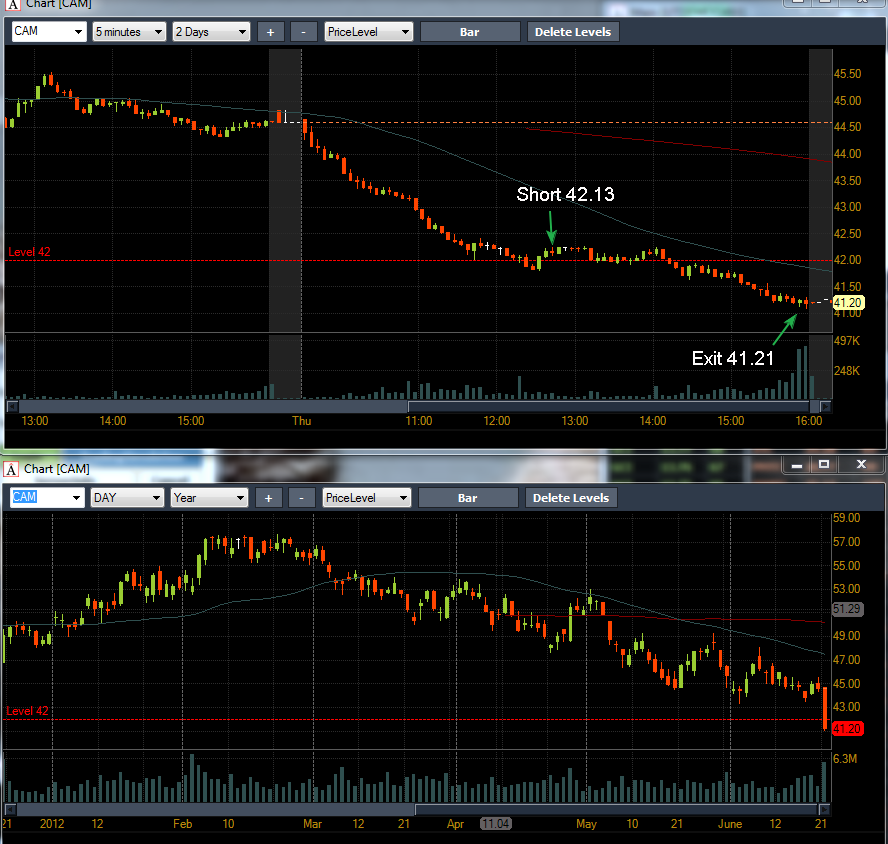
Task: Click scroll left arrow of top chart scrollbar
Action: click(12, 406)
